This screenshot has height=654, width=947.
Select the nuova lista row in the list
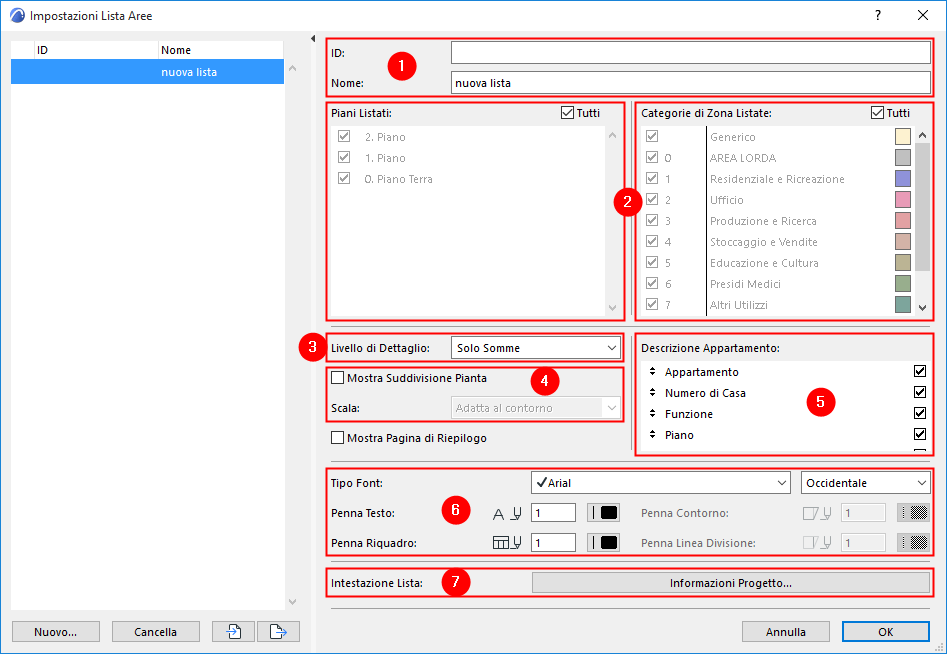147,72
